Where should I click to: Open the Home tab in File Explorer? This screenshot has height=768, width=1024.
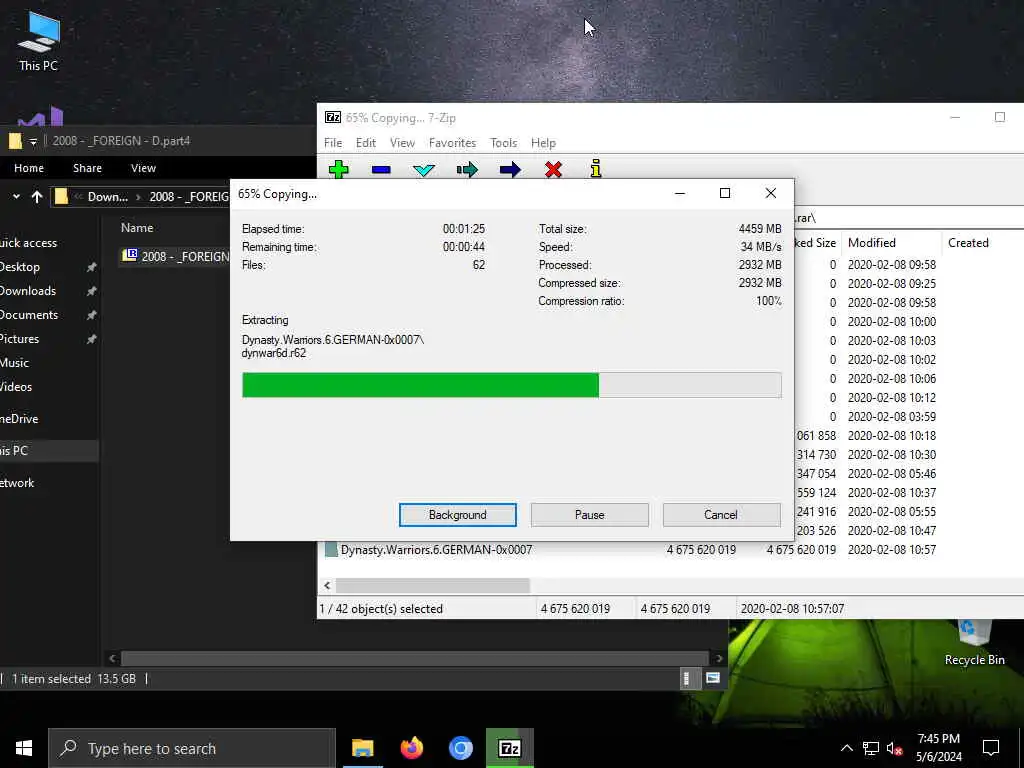pos(29,168)
